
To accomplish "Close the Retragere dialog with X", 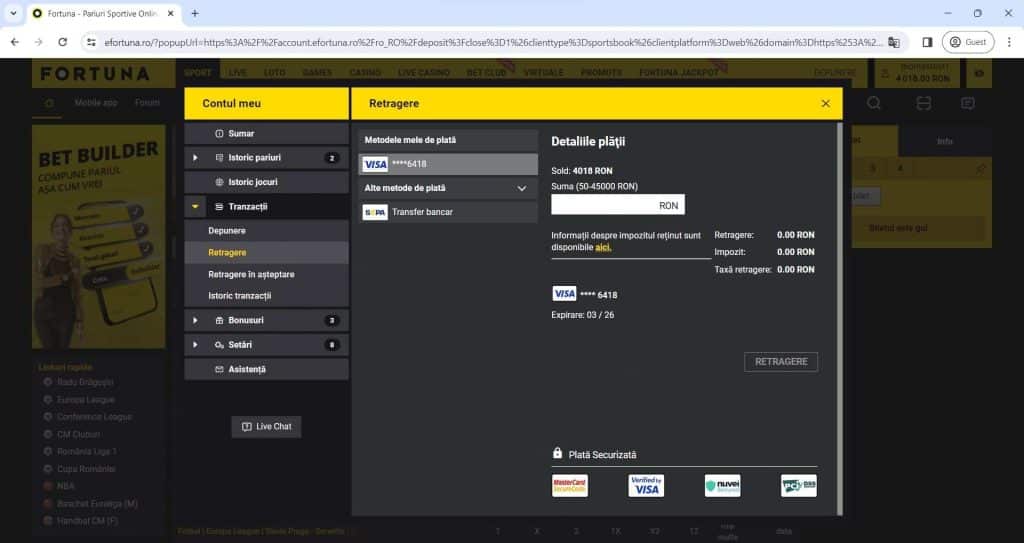I will 825,104.
